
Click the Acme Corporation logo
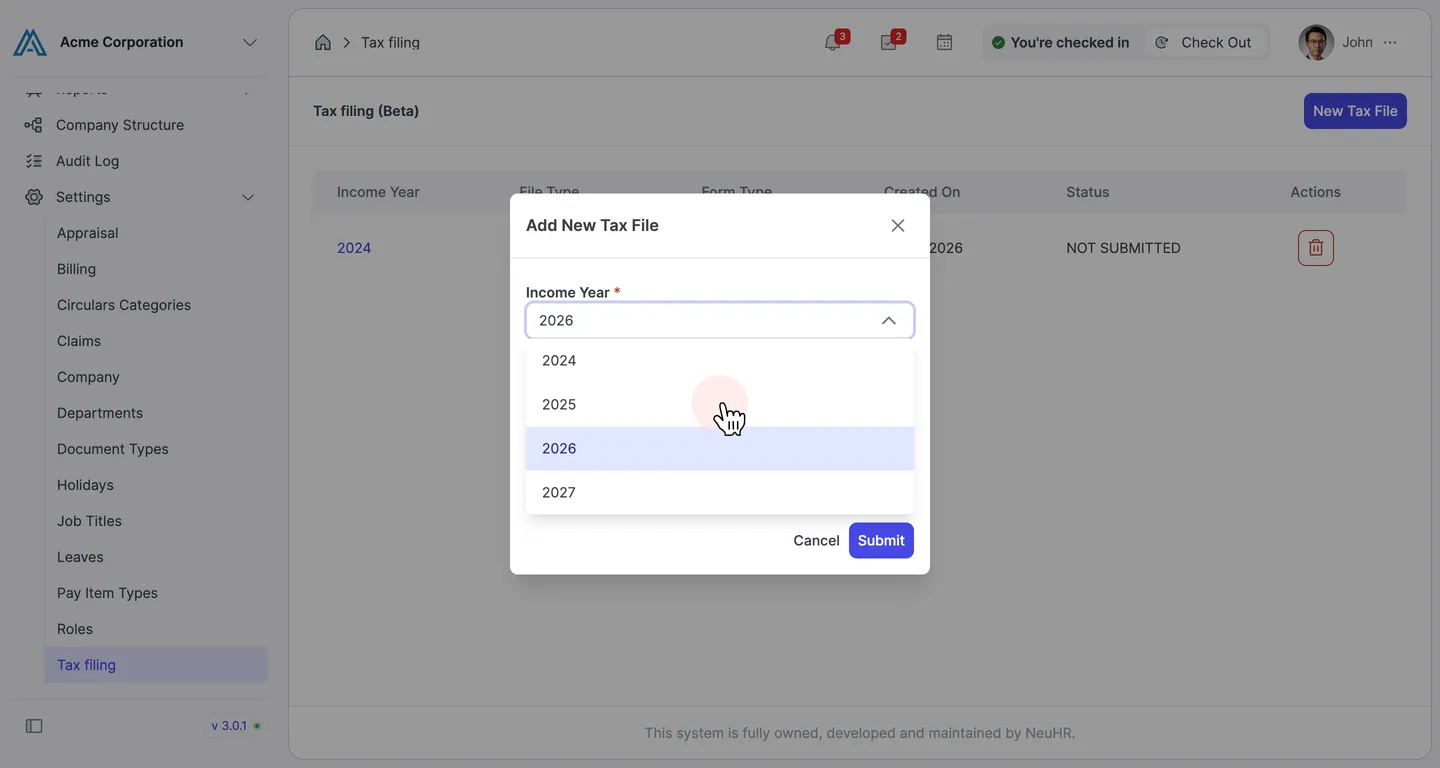tap(30, 42)
